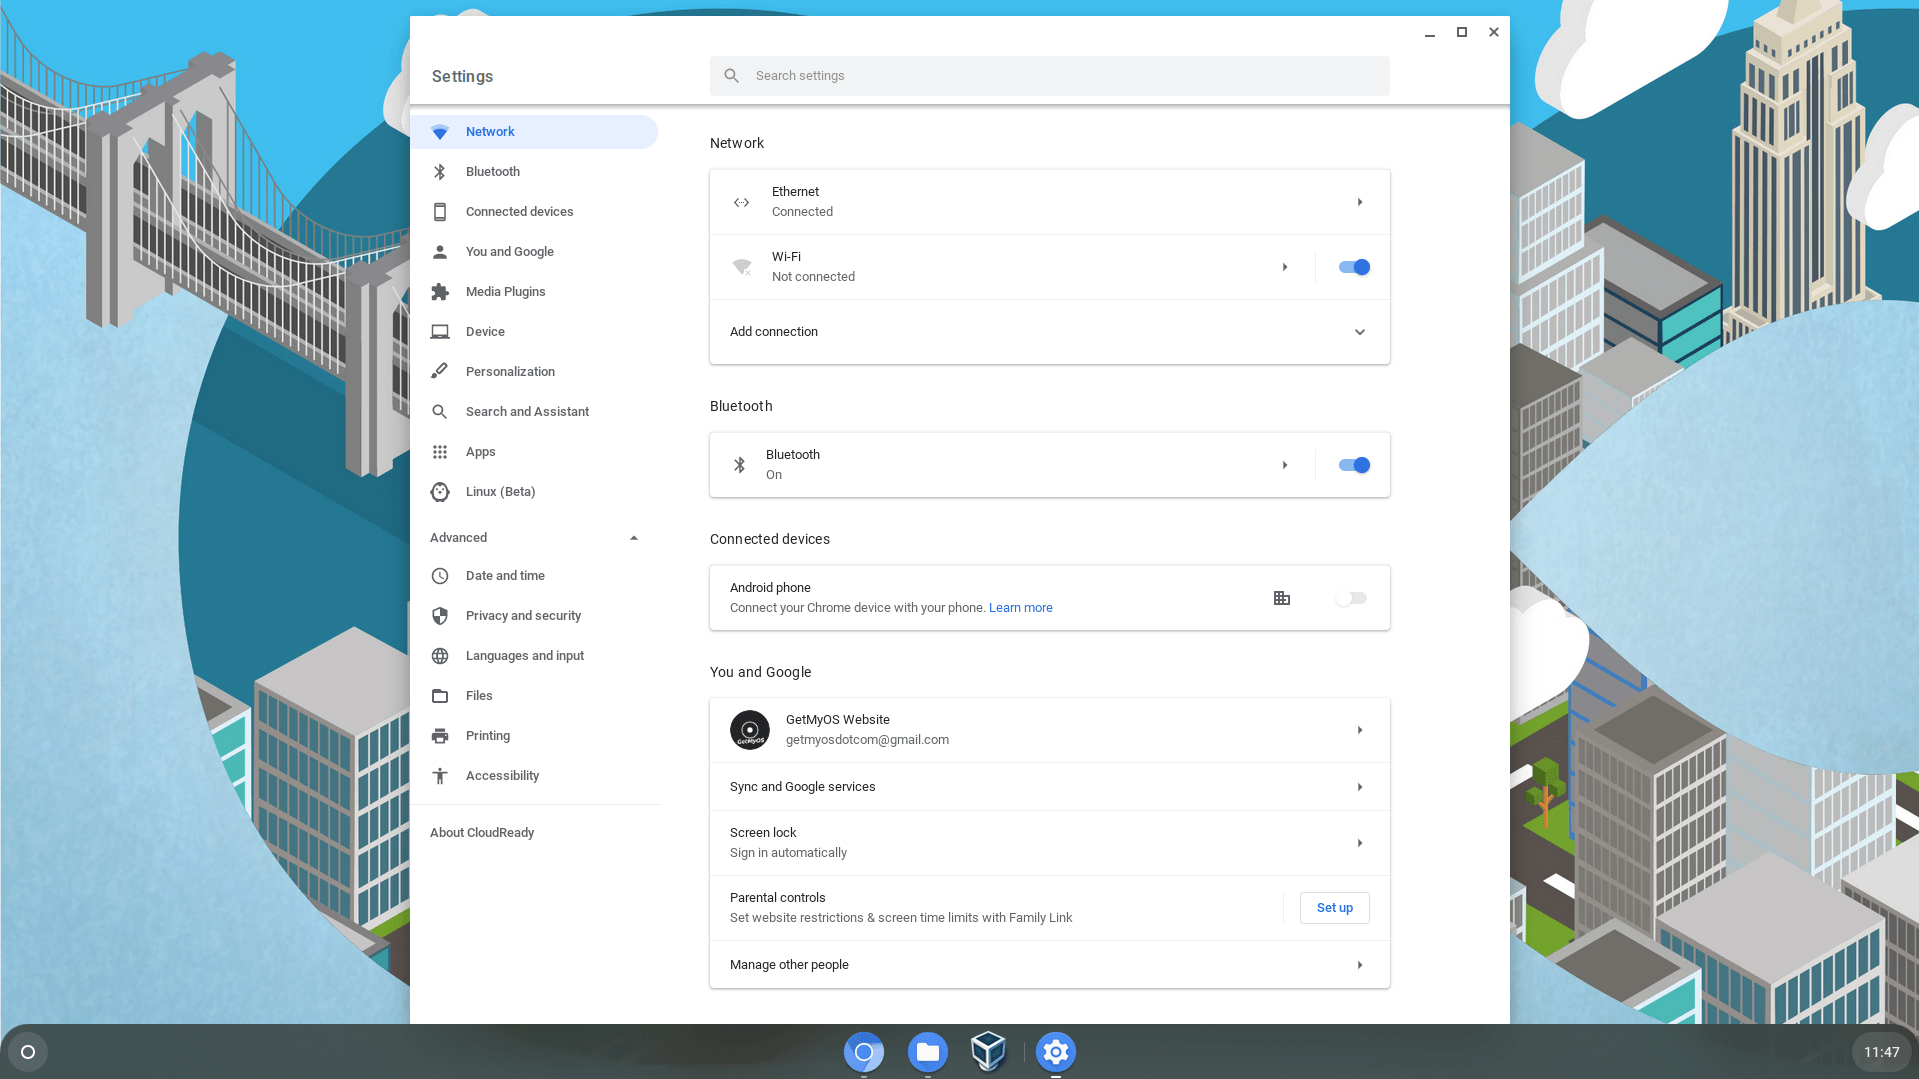Click the Linux (Beta) penguin icon
The height and width of the screenshot is (1079, 1919).
tap(440, 492)
